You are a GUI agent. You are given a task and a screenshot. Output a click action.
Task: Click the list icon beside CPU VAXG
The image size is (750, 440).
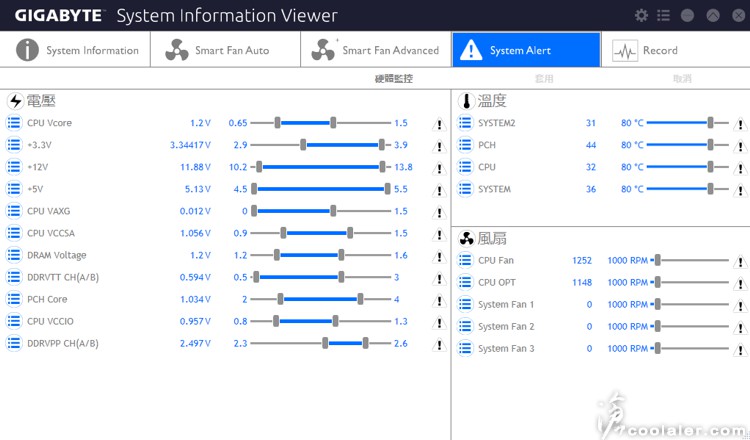click(14, 211)
